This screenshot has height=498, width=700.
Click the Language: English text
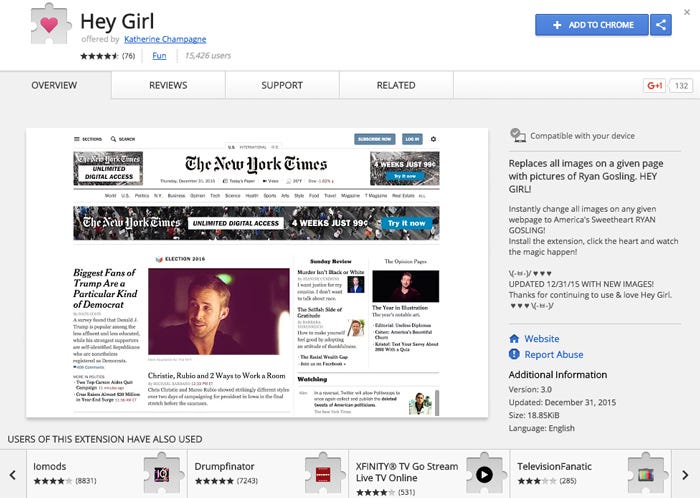click(542, 428)
